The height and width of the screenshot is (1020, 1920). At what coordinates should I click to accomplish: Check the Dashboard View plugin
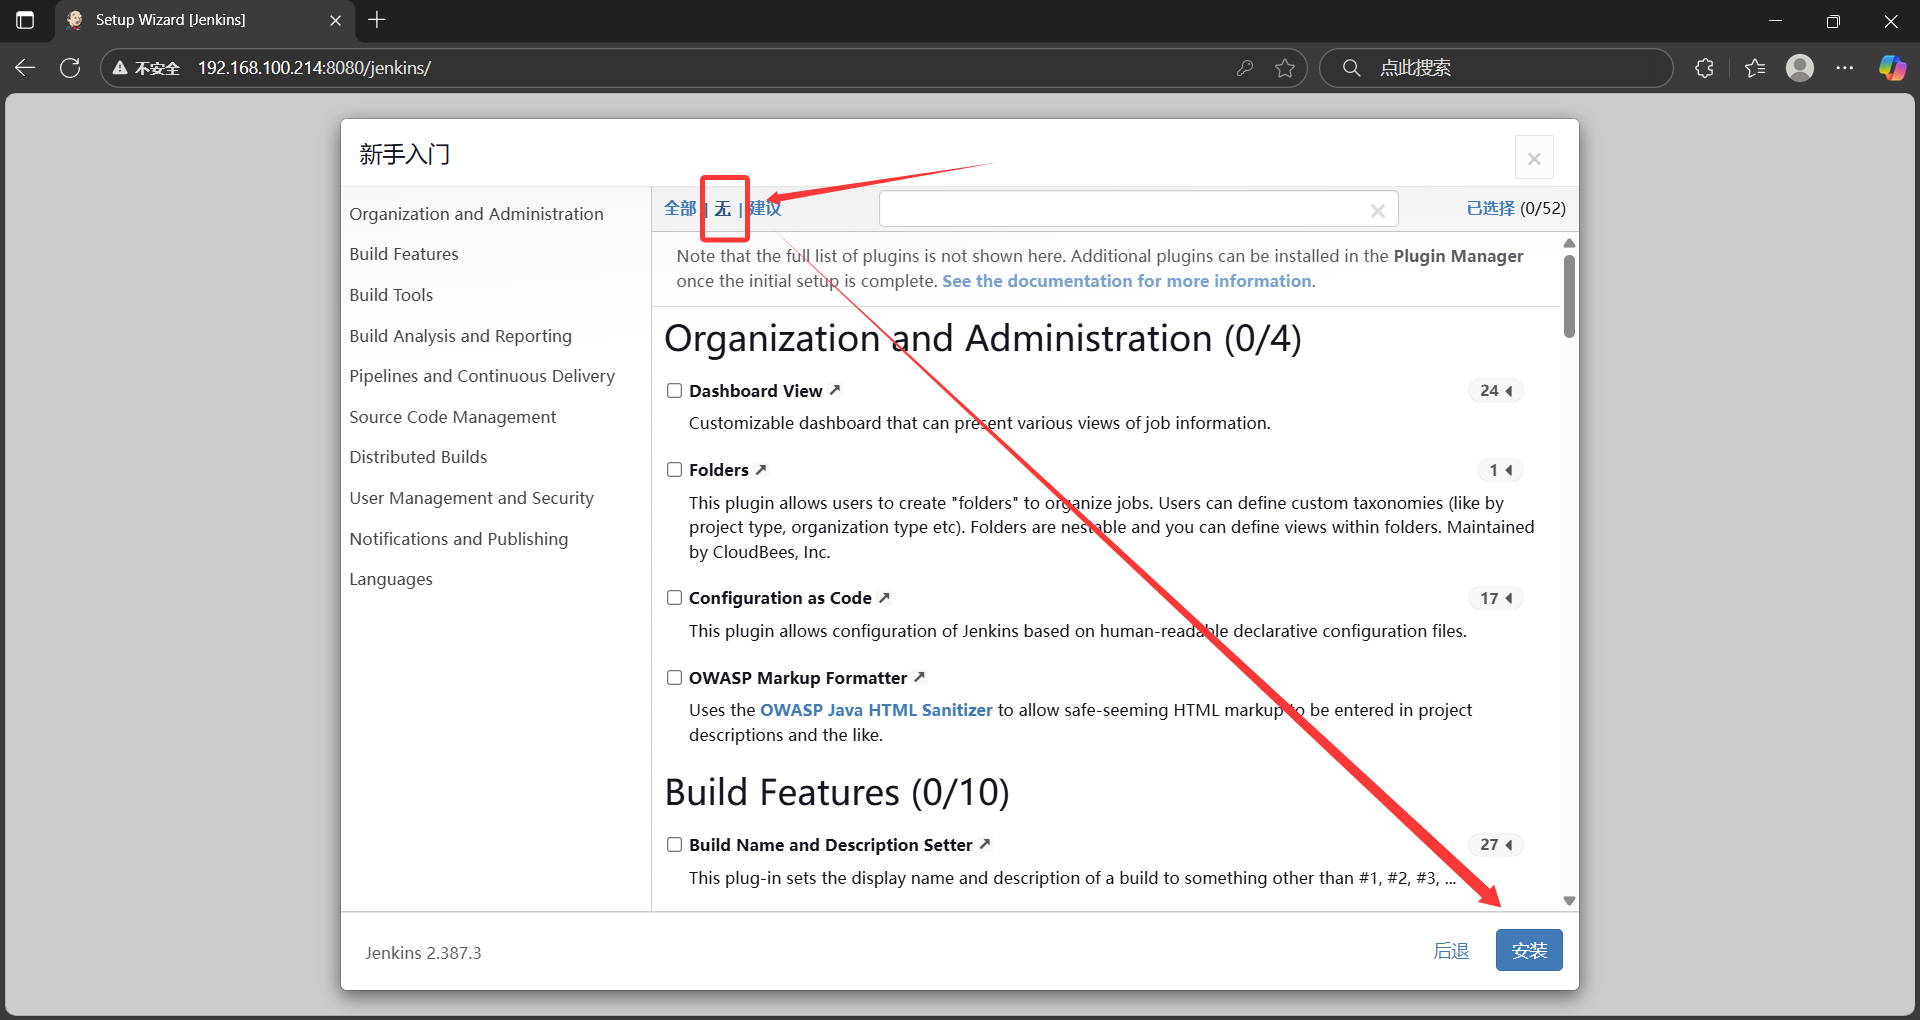click(x=675, y=391)
